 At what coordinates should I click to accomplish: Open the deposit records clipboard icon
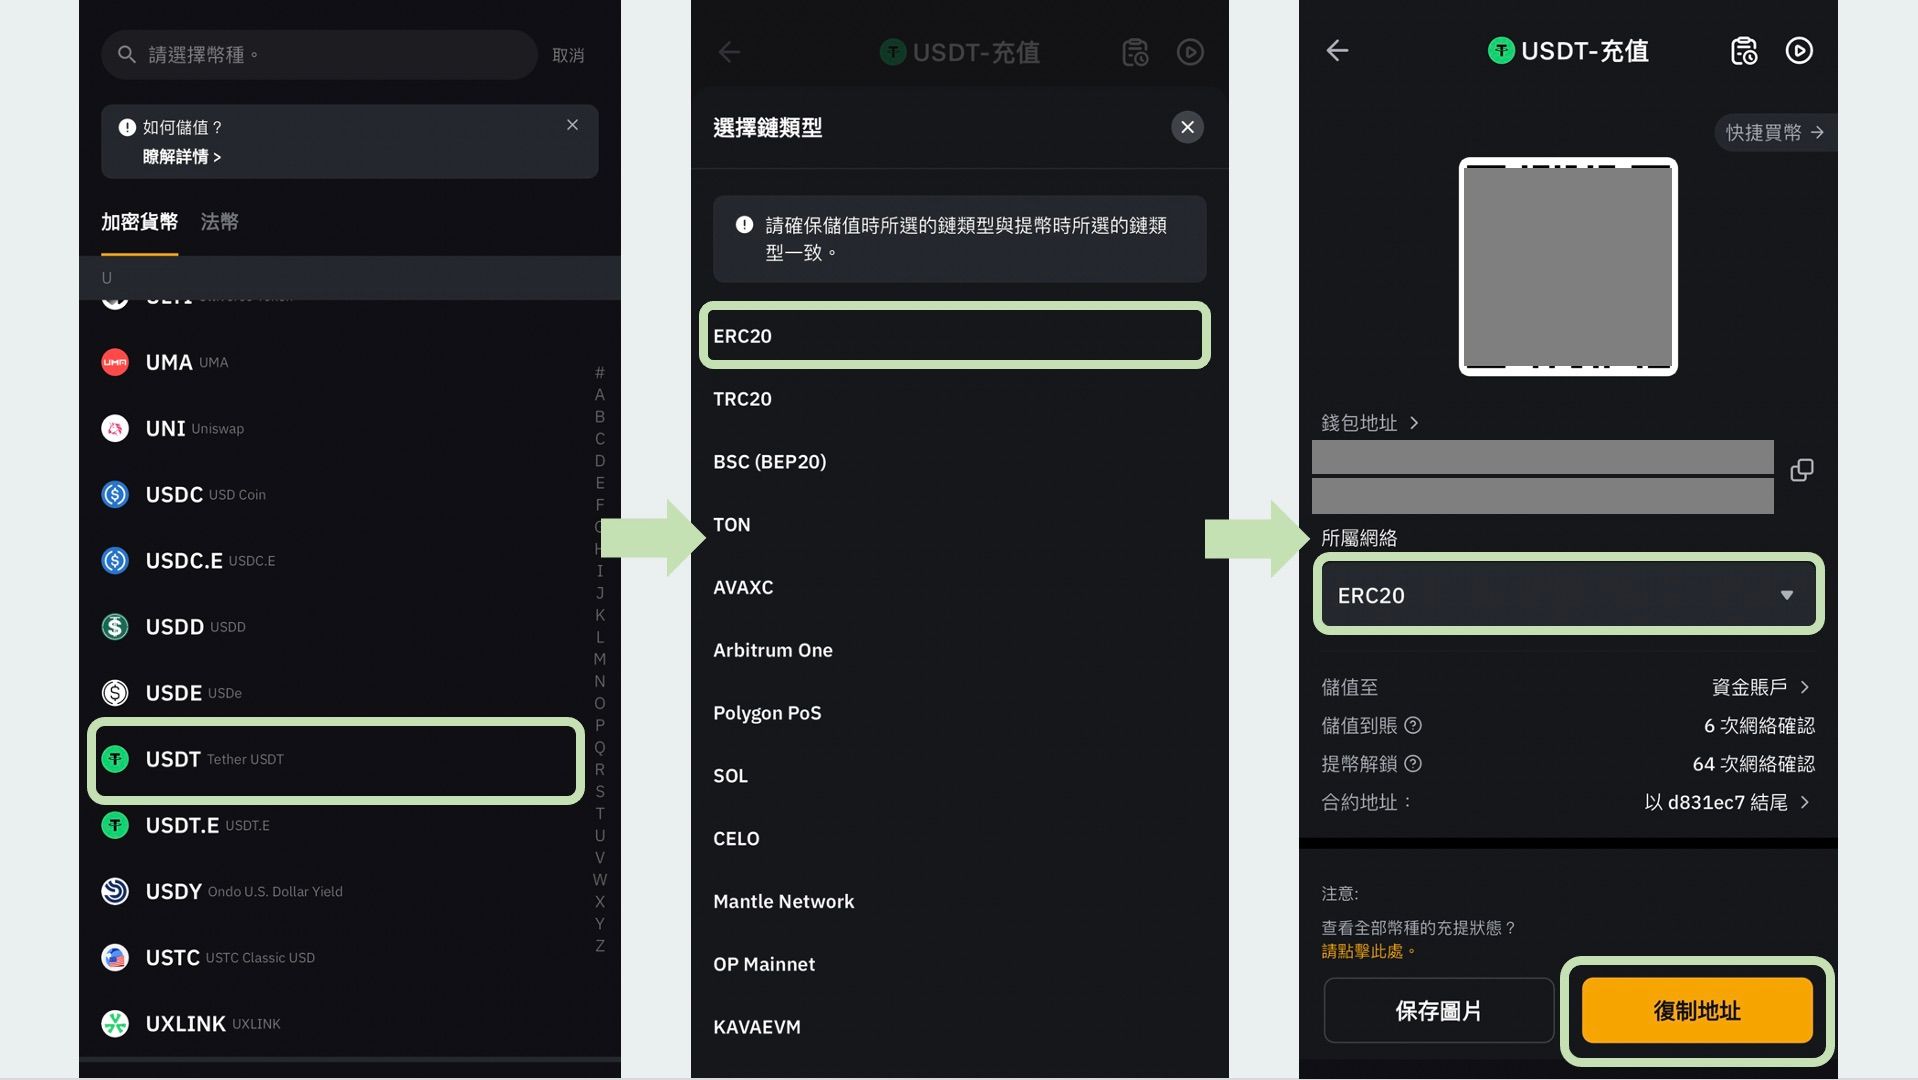pyautogui.click(x=1744, y=51)
